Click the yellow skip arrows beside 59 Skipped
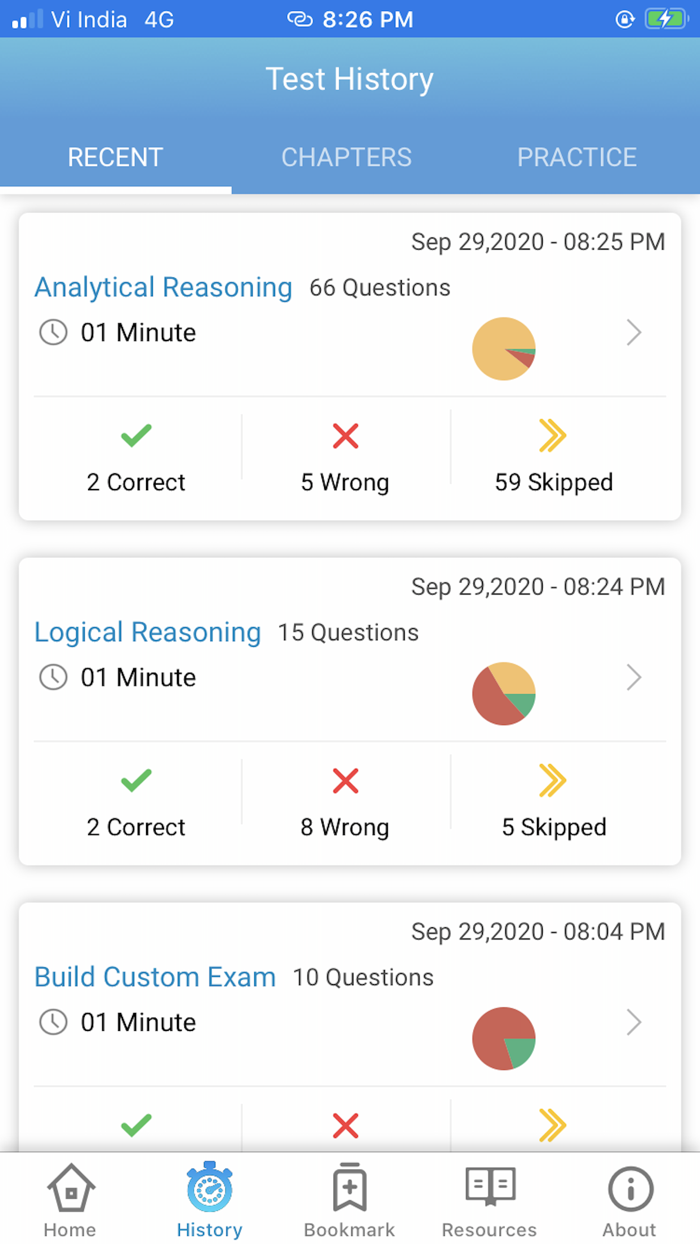 [553, 435]
